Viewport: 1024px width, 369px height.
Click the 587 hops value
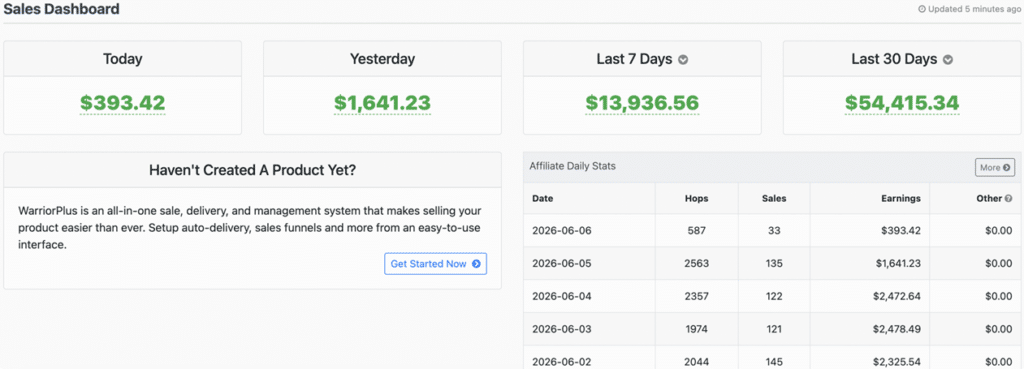click(x=697, y=231)
